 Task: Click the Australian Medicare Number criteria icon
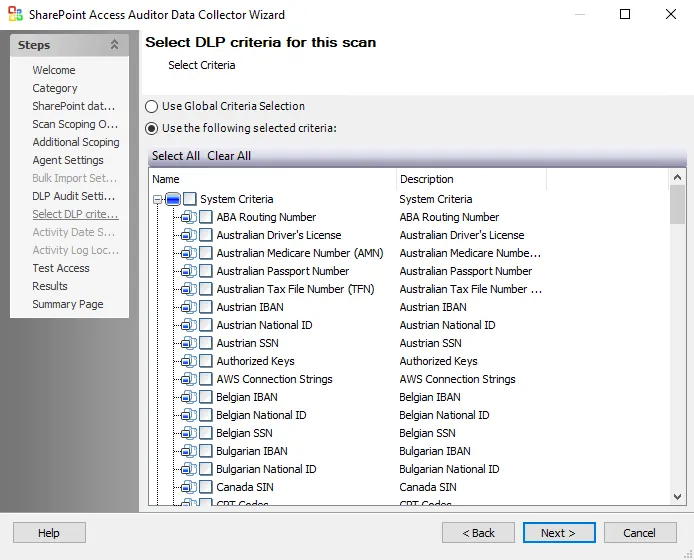click(189, 253)
